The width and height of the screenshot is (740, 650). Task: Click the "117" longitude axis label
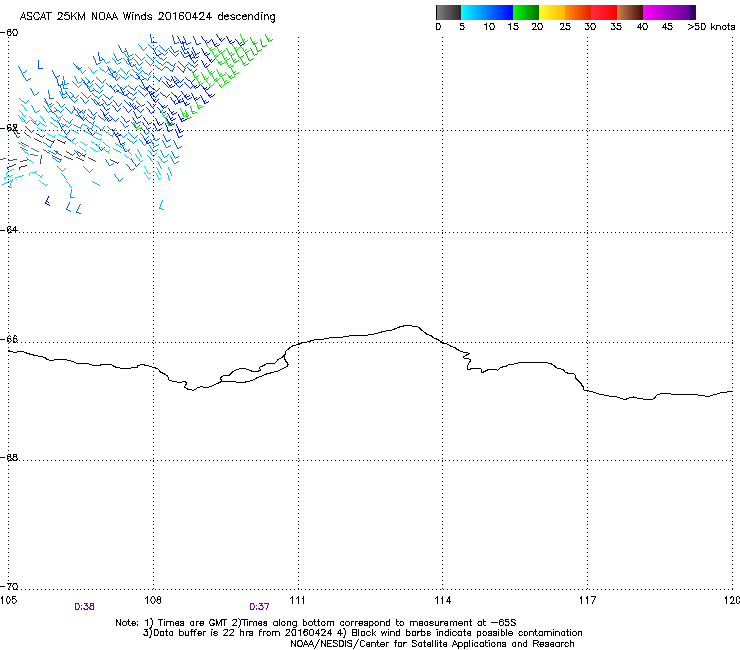tap(587, 600)
